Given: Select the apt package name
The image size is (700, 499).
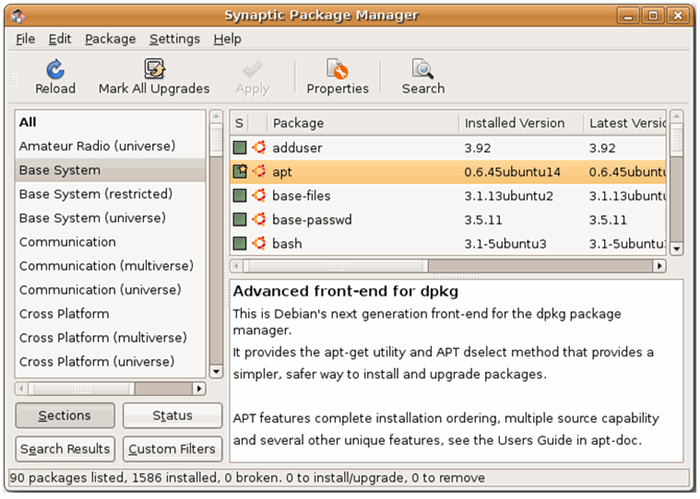Looking at the screenshot, I should coord(282,172).
